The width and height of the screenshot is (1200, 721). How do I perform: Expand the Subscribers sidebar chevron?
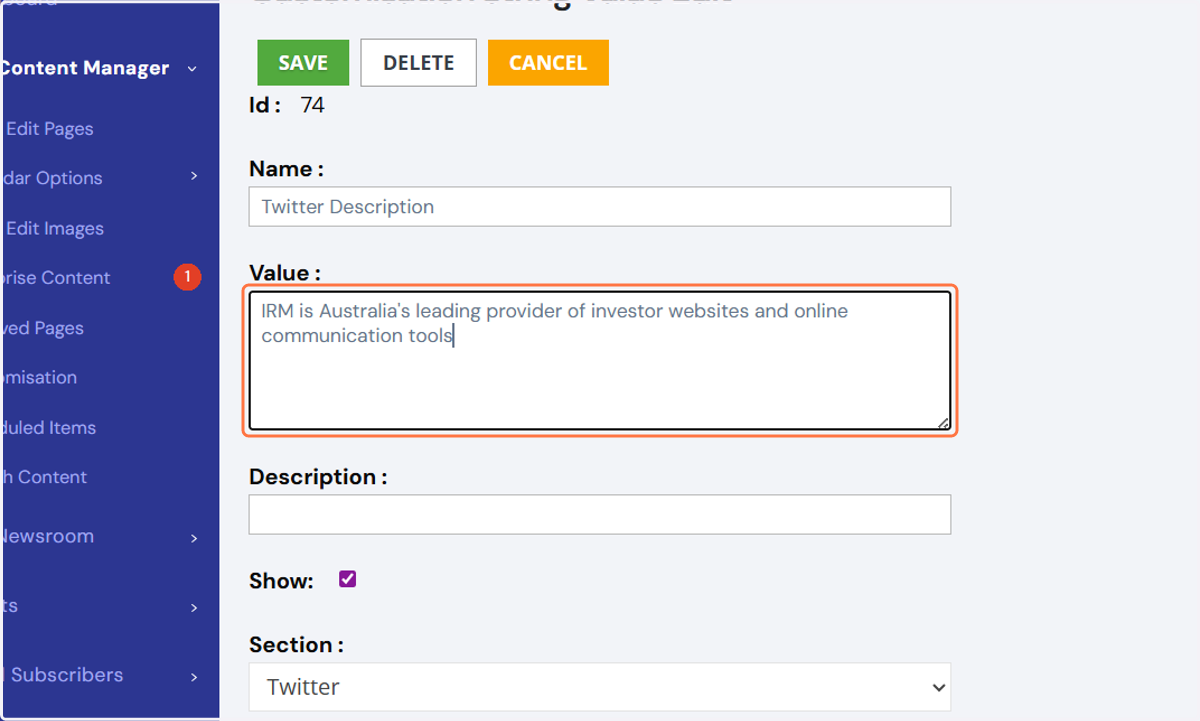[x=194, y=677]
